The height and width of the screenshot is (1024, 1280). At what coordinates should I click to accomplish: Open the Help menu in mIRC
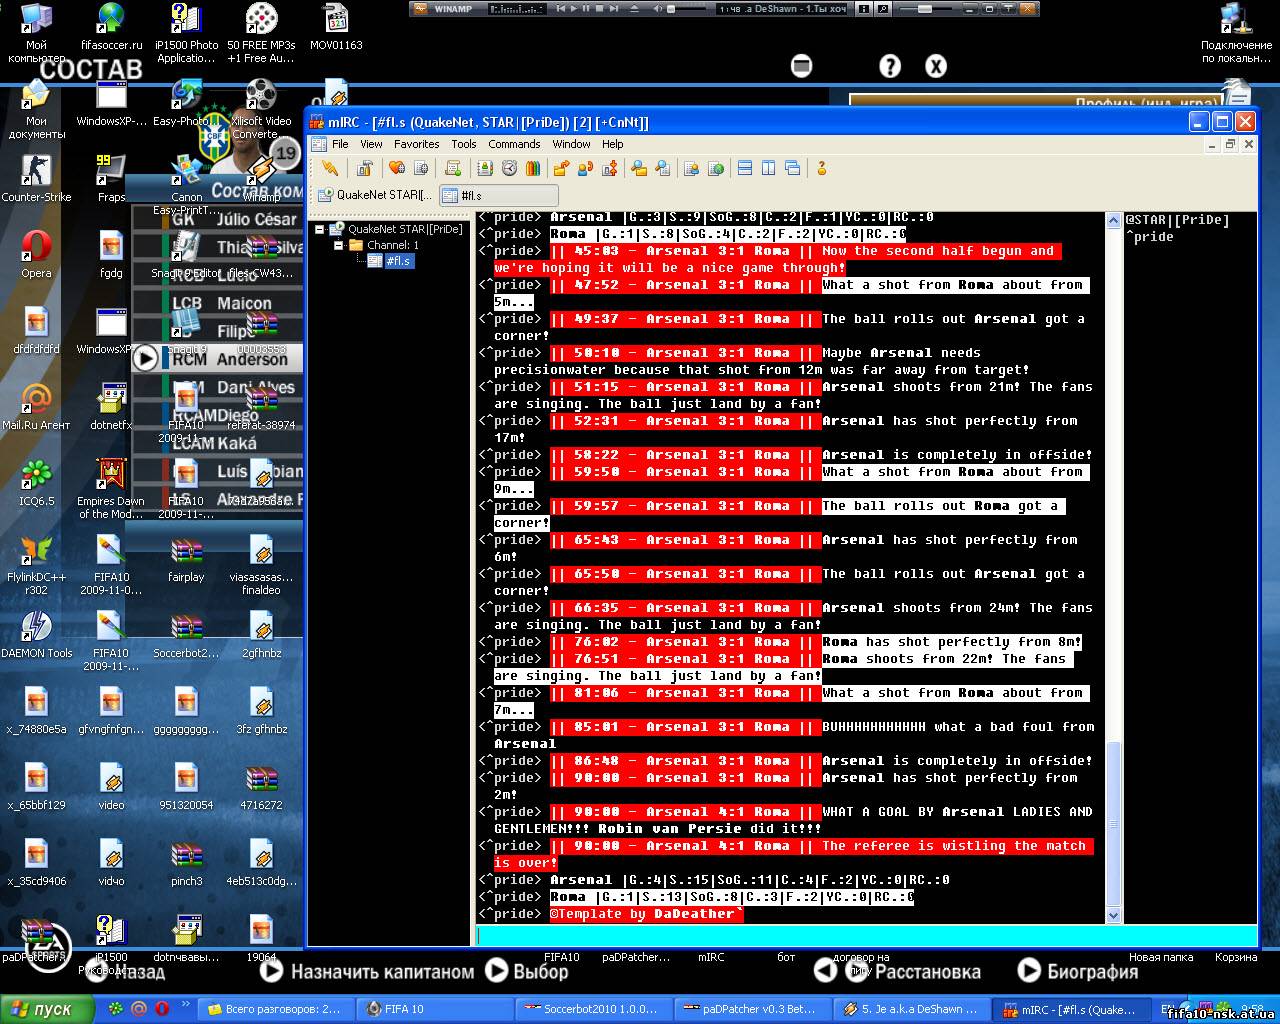point(612,144)
